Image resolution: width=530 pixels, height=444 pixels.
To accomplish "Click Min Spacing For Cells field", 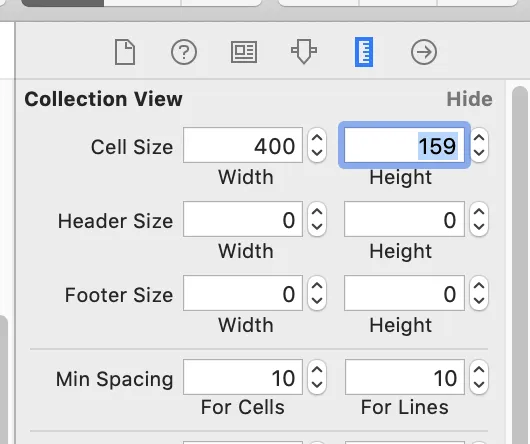I will click(243, 377).
